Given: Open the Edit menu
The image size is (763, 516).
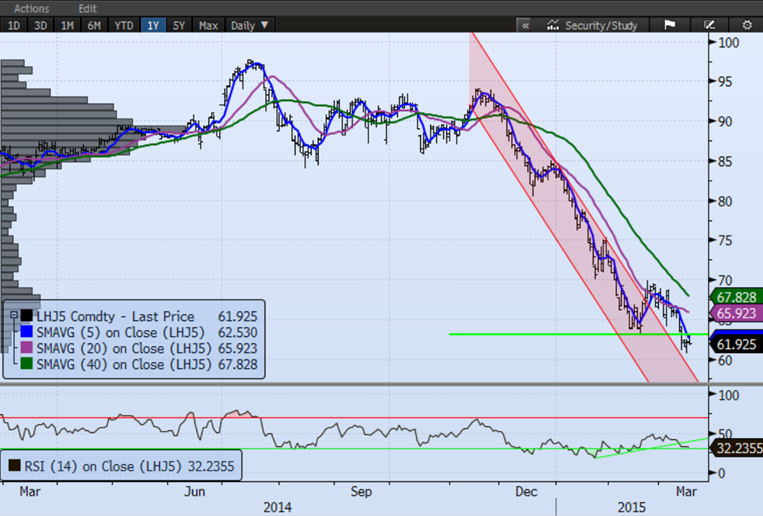Looking at the screenshot, I should (x=88, y=7).
